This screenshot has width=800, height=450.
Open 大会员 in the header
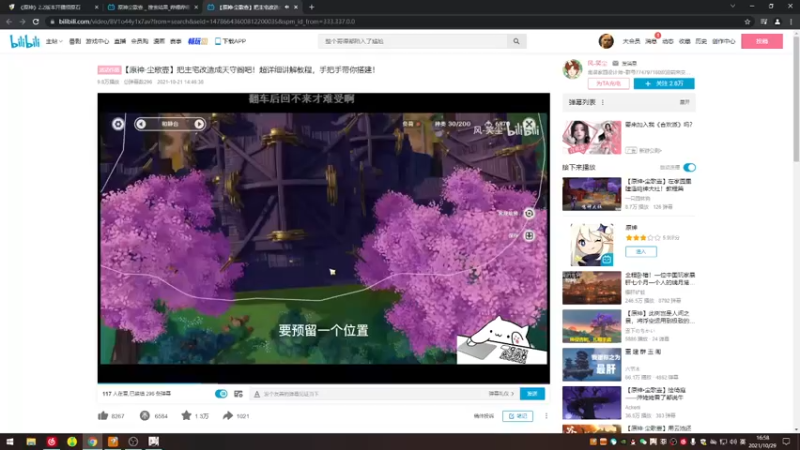point(631,41)
